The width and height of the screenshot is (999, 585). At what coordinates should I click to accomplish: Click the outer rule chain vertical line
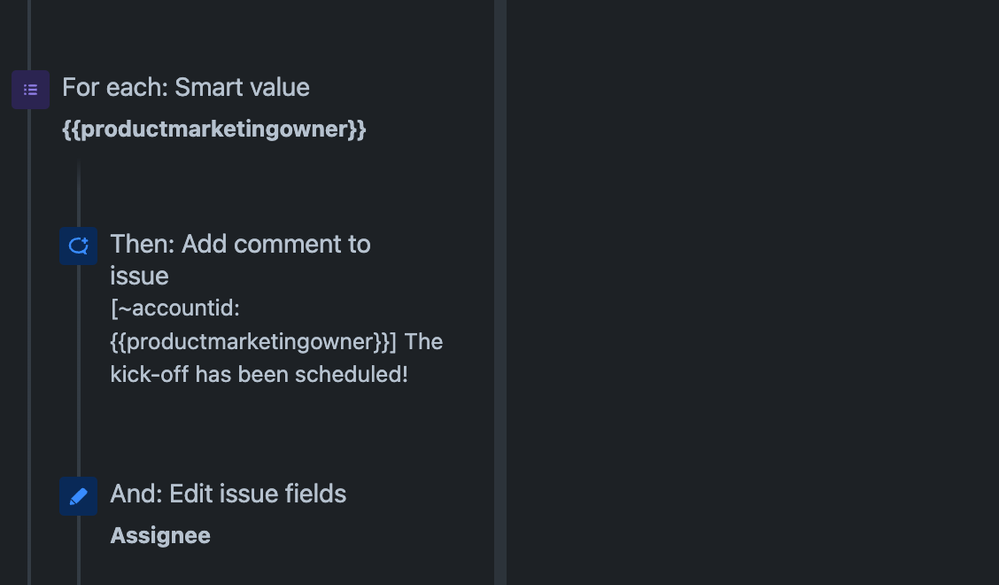[30, 300]
